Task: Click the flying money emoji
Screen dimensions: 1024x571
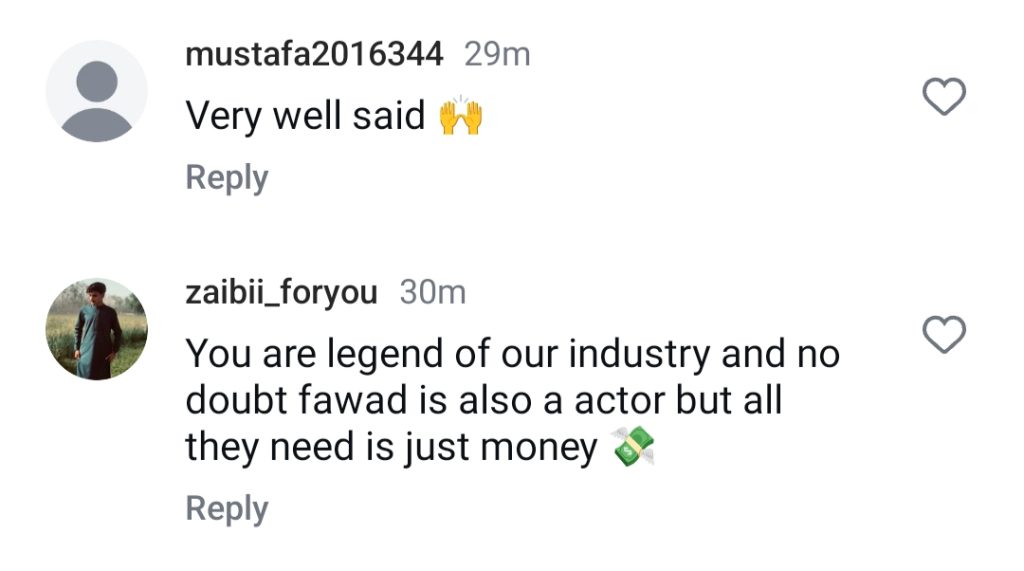Action: click(x=633, y=447)
